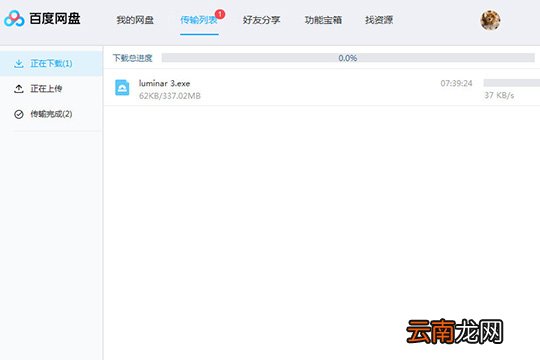Click the download arrow icon beside 正在下载

pos(19,63)
